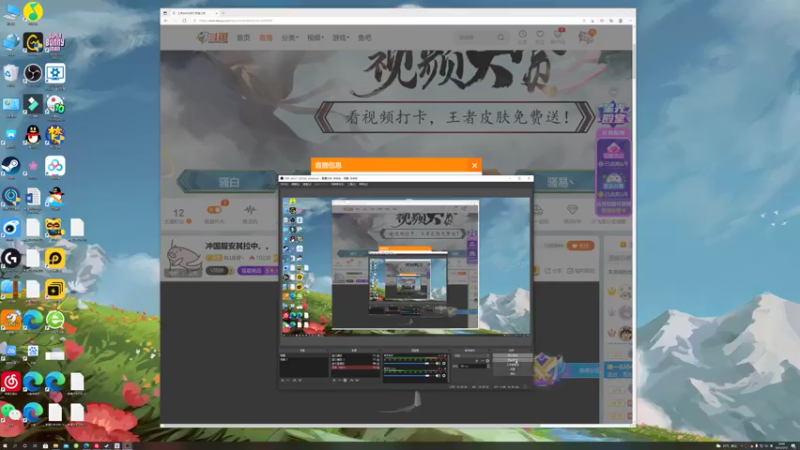Click the browser refresh button

tap(184, 20)
